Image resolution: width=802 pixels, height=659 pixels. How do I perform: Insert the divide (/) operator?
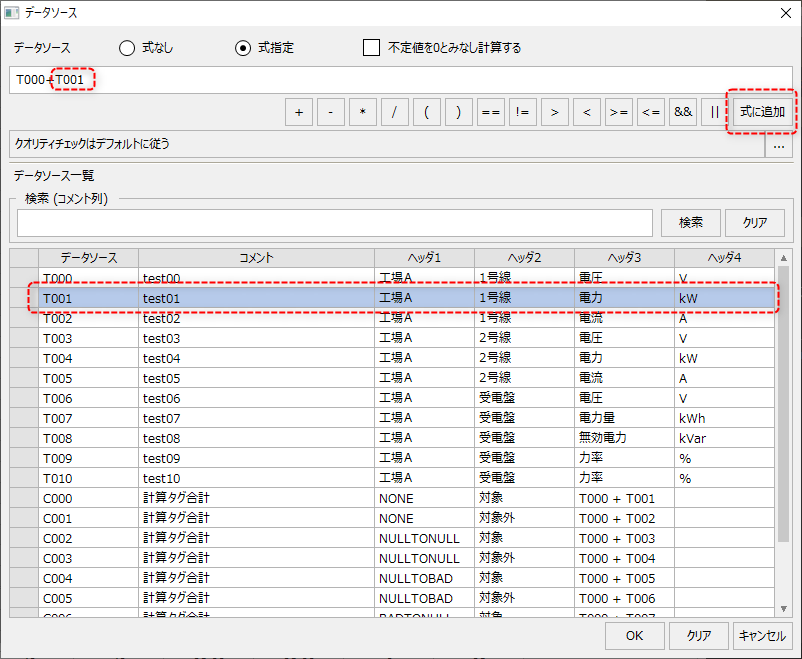coord(394,113)
